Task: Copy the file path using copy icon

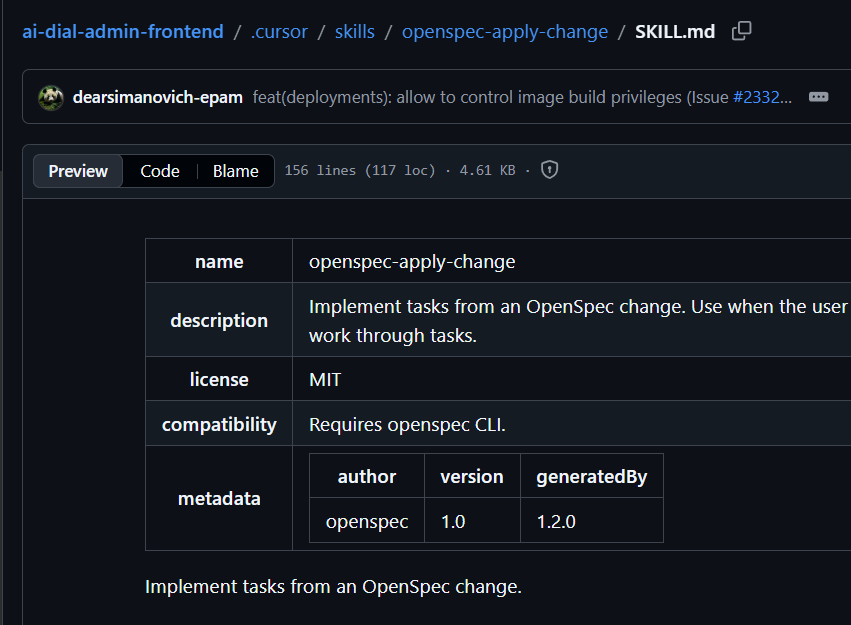Action: [x=741, y=31]
